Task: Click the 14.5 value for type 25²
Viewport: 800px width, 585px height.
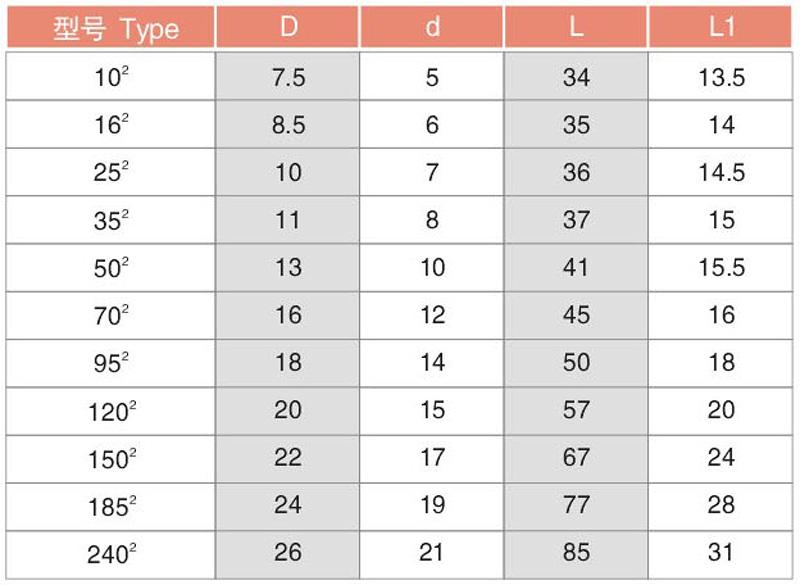Action: 720,172
